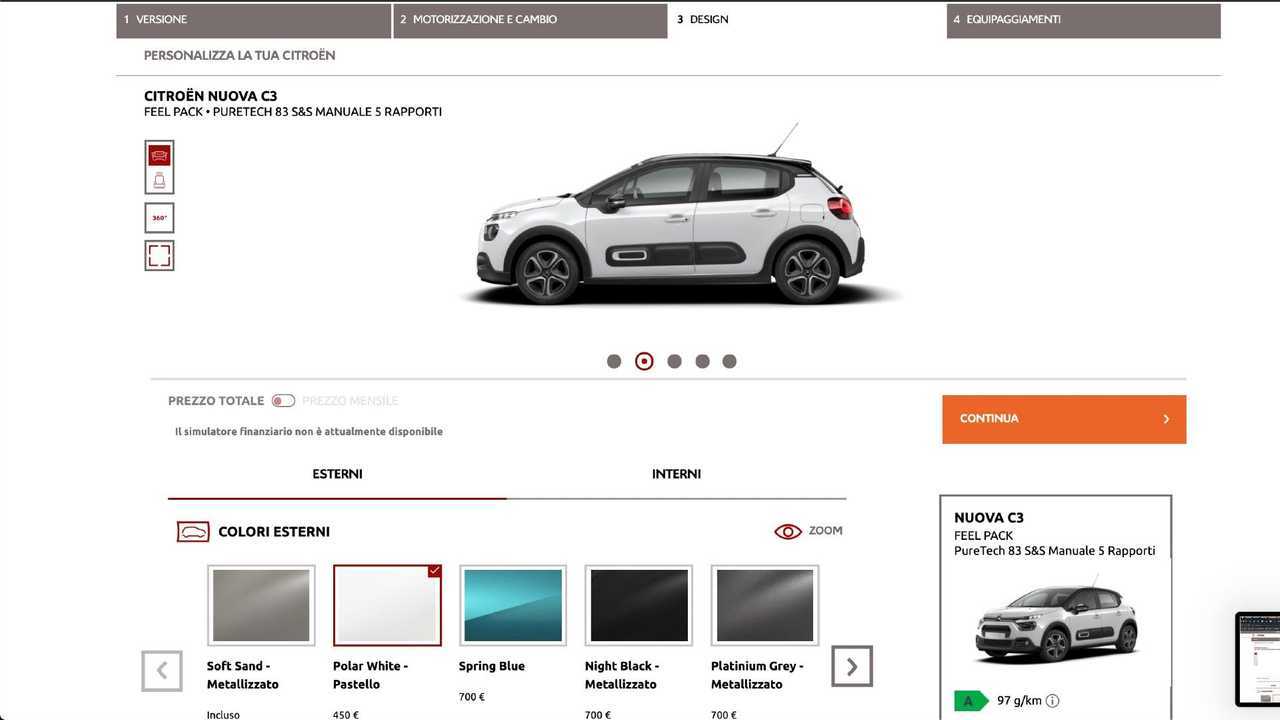This screenshot has height=720, width=1280.
Task: Choose Platinium Grey metallic color swatch
Action: point(765,605)
